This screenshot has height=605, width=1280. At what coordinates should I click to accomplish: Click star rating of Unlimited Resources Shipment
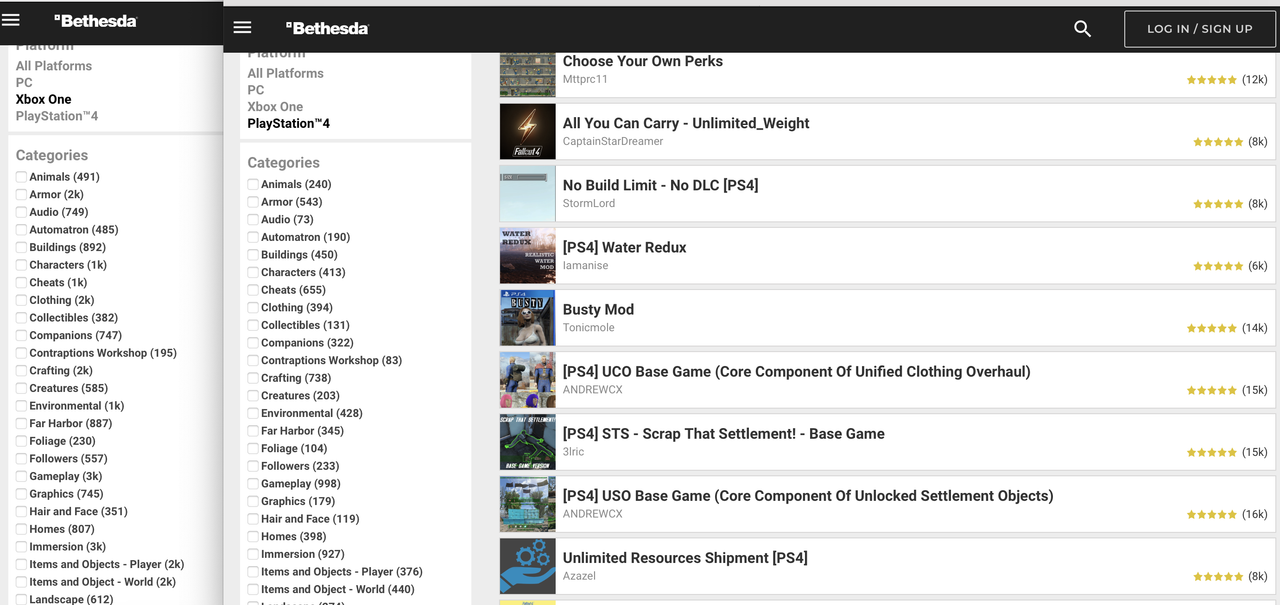pyautogui.click(x=1218, y=576)
